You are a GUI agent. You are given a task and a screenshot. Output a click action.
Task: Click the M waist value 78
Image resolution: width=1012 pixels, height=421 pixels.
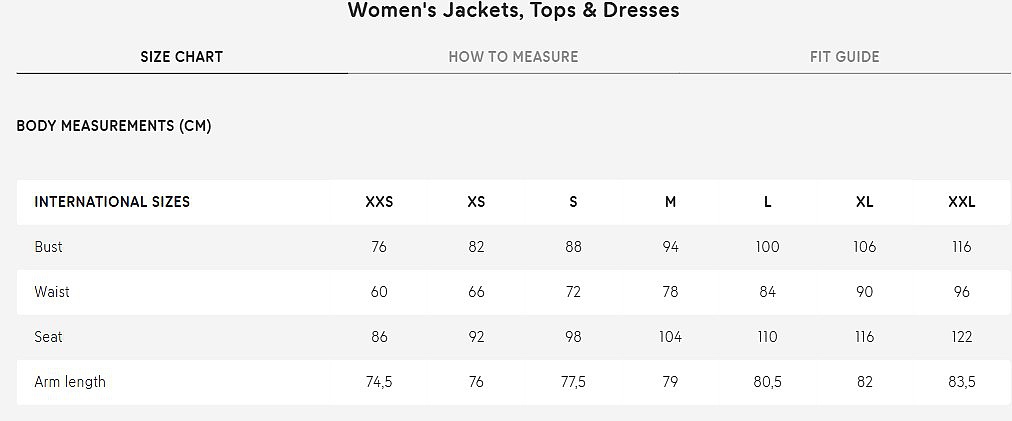670,292
